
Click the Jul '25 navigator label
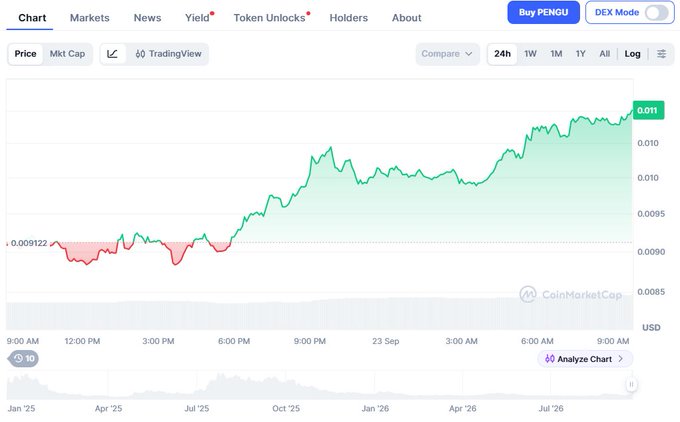coord(196,409)
